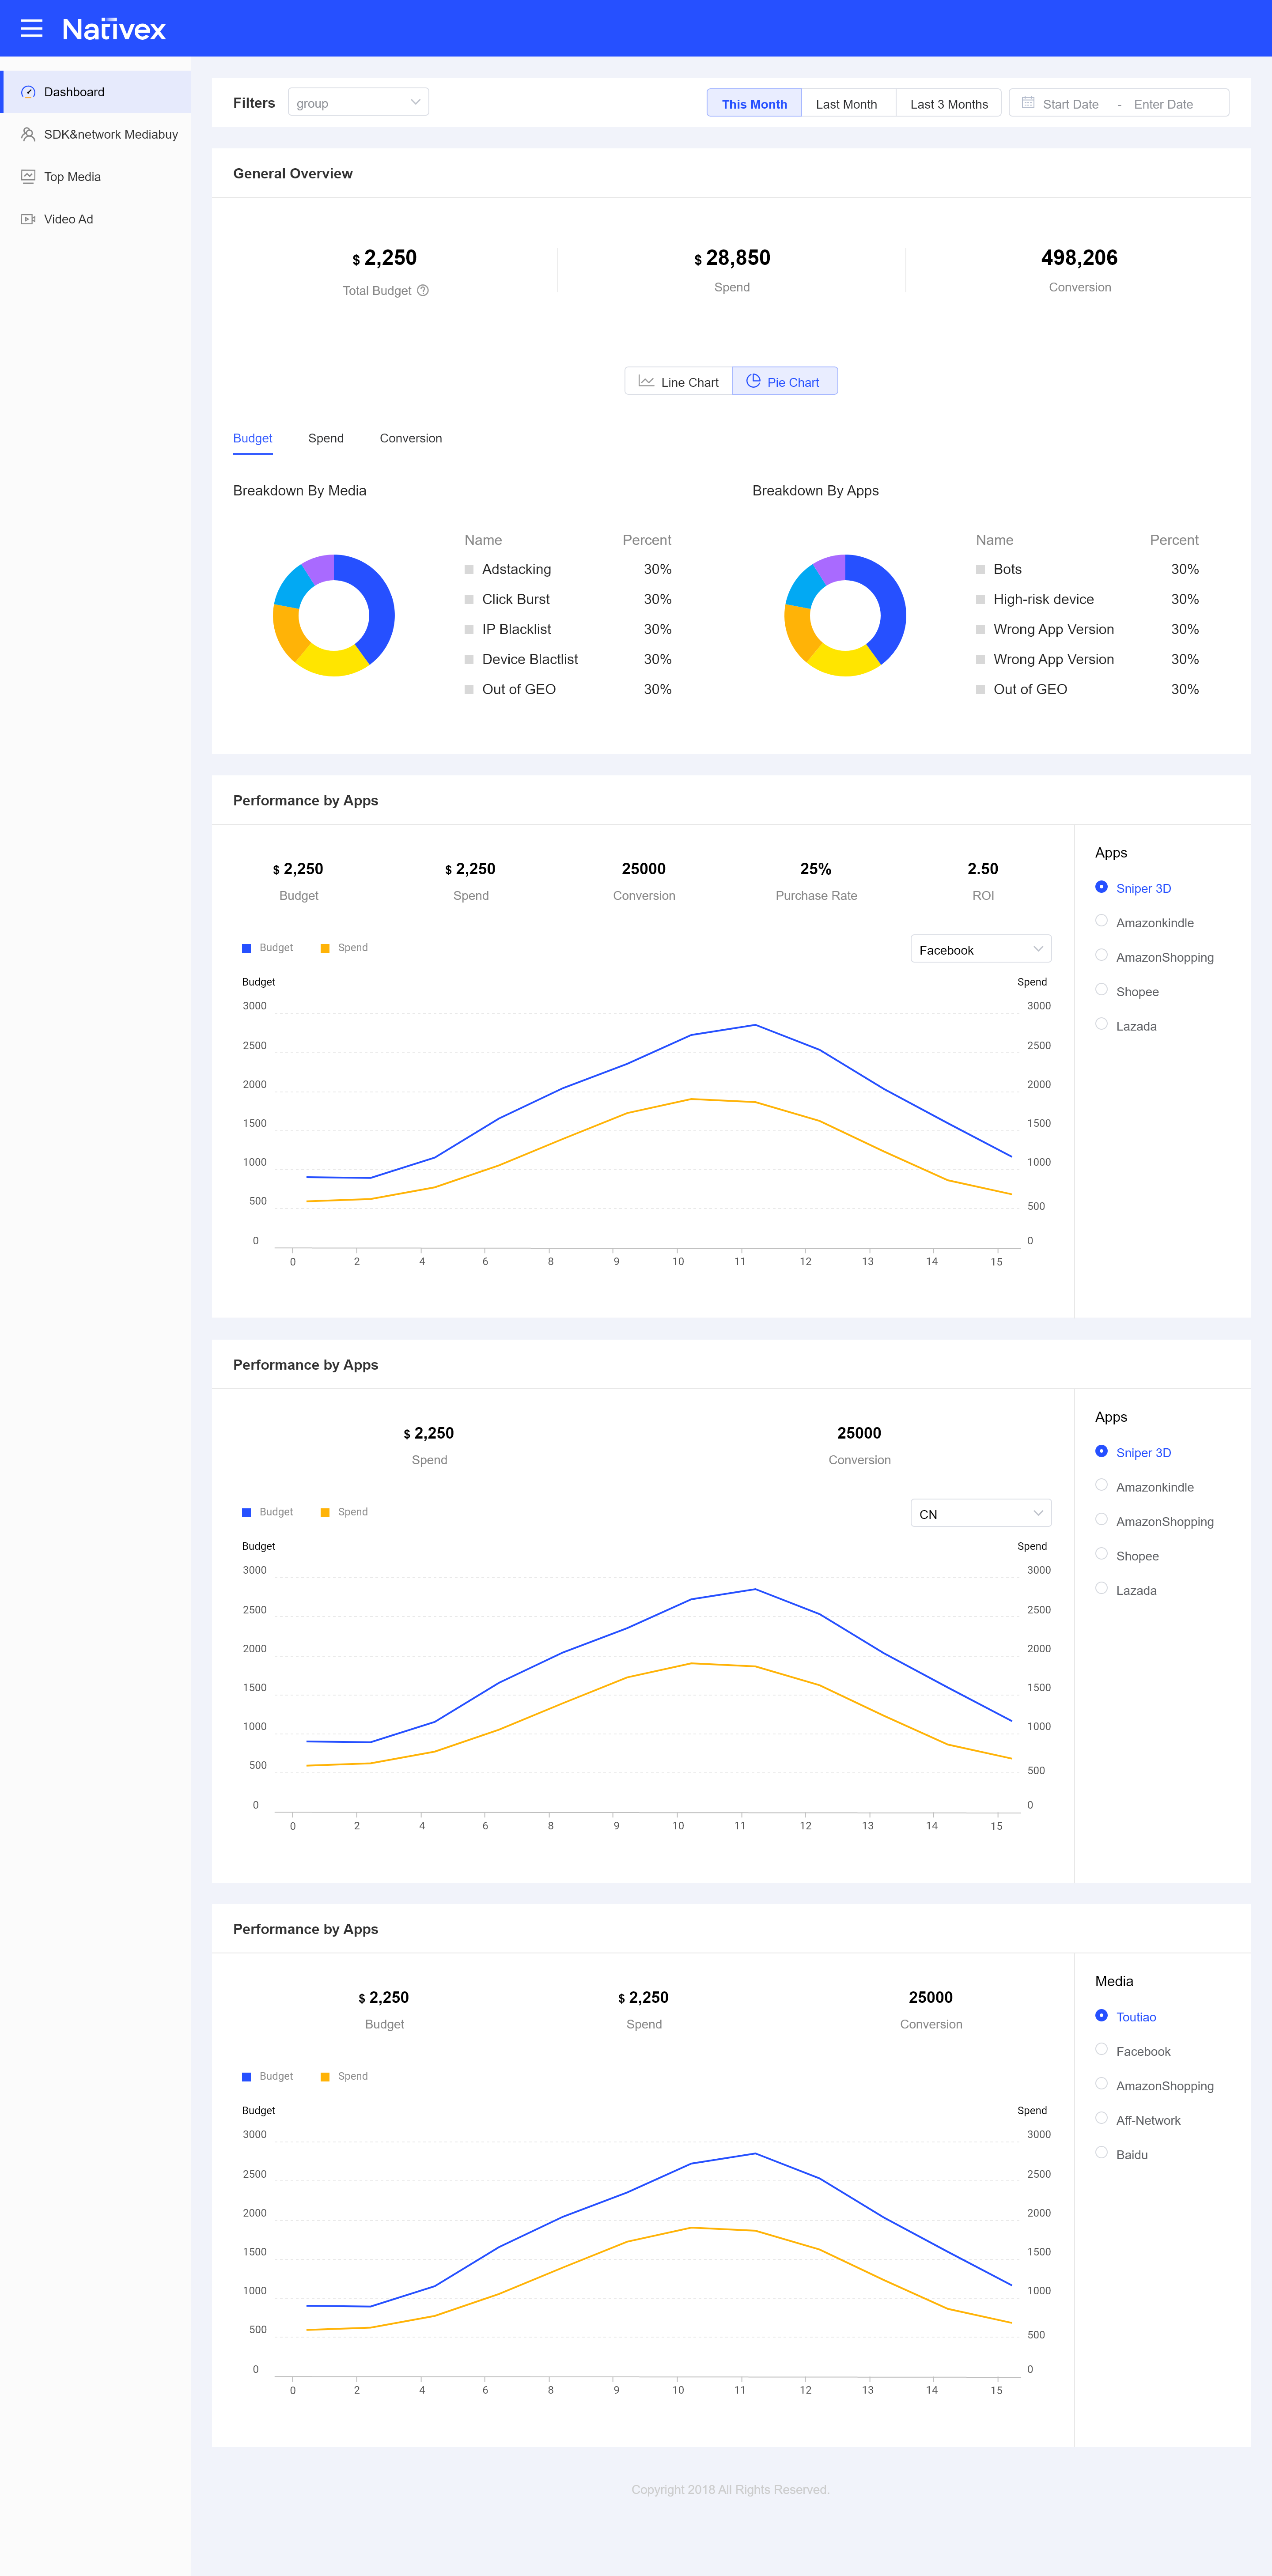
Task: Select the Spend tab
Action: (326, 439)
